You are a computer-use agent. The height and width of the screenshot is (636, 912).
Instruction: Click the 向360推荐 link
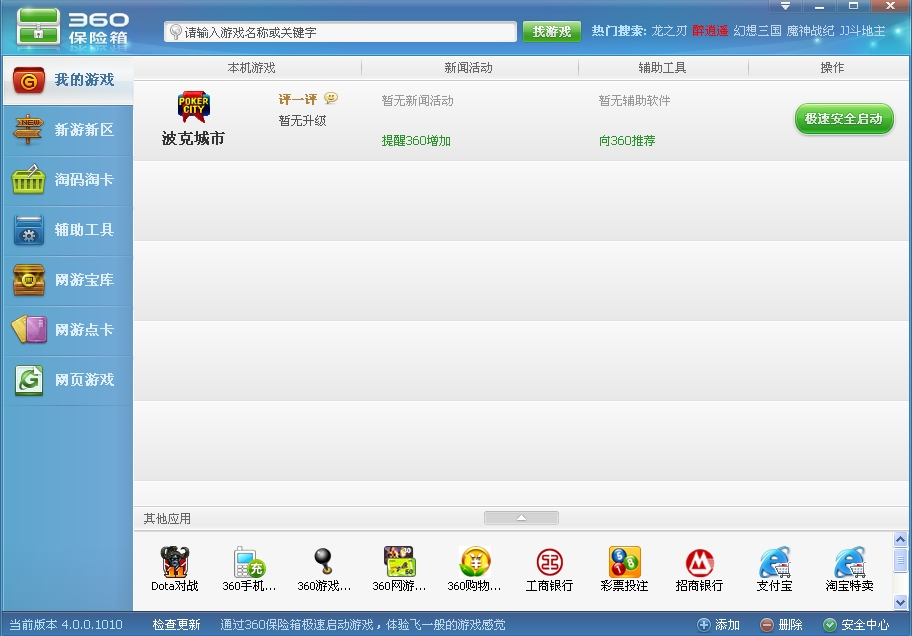click(x=627, y=141)
